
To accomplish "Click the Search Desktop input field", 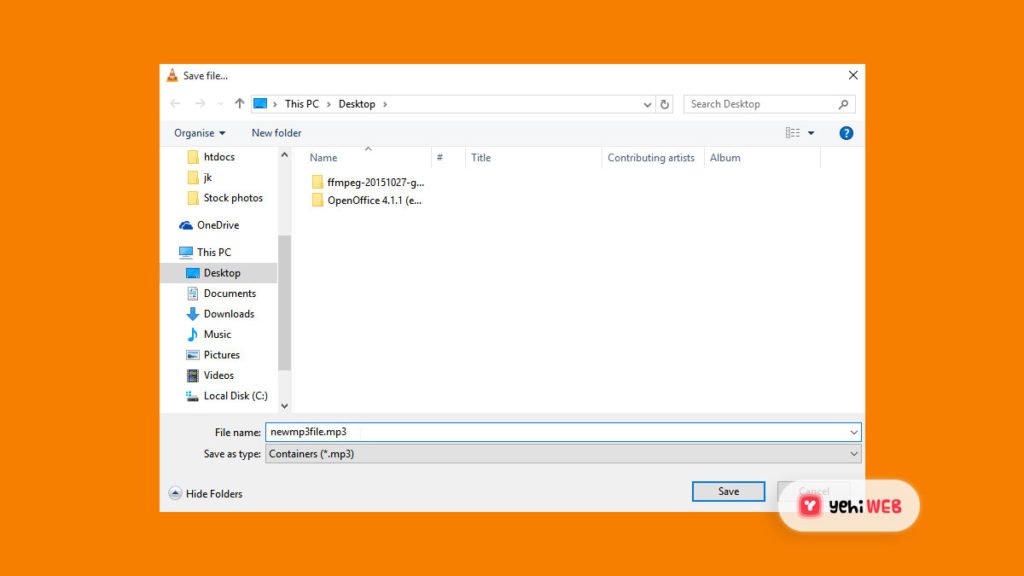I will click(760, 104).
